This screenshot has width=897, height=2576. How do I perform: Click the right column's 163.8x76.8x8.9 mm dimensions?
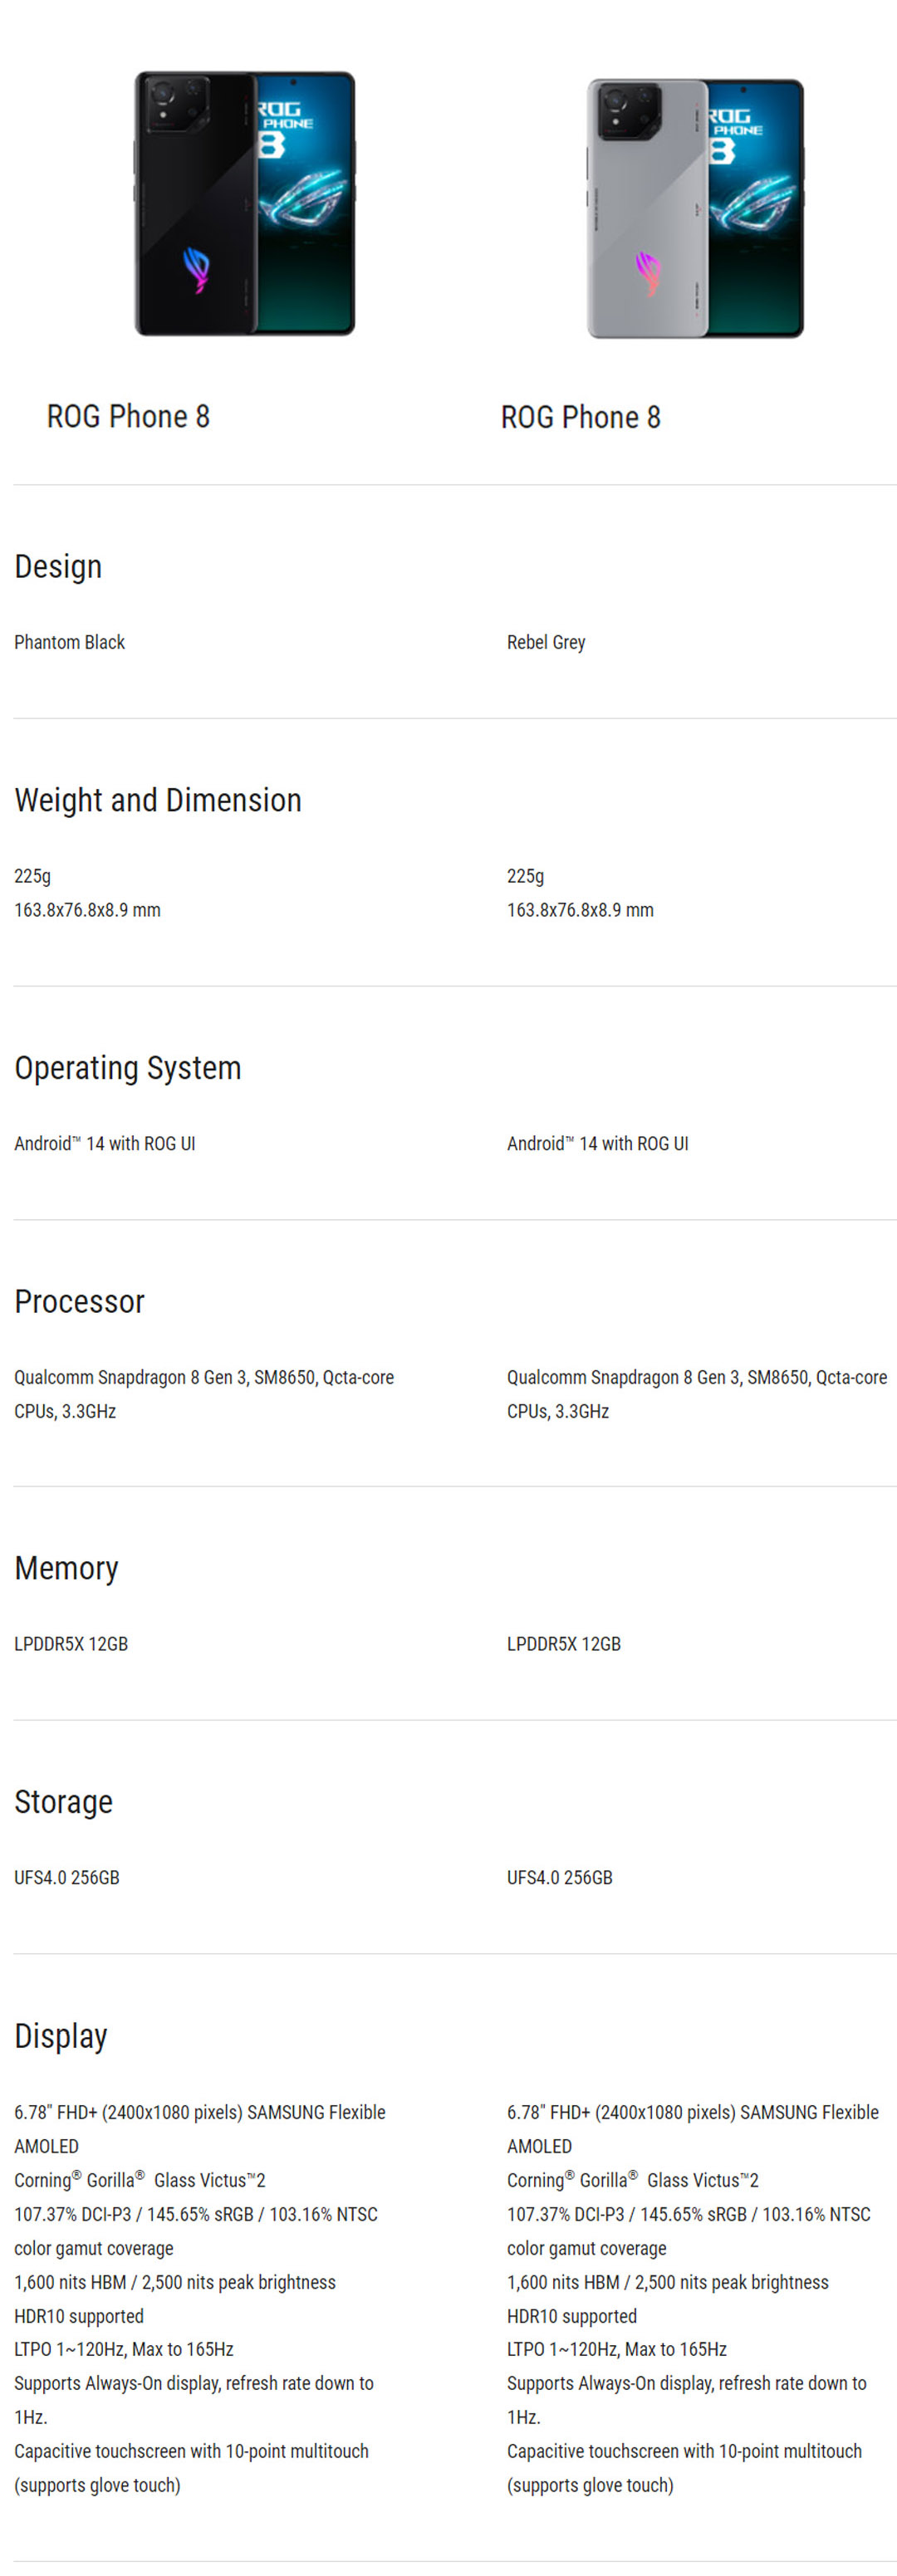pyautogui.click(x=580, y=910)
